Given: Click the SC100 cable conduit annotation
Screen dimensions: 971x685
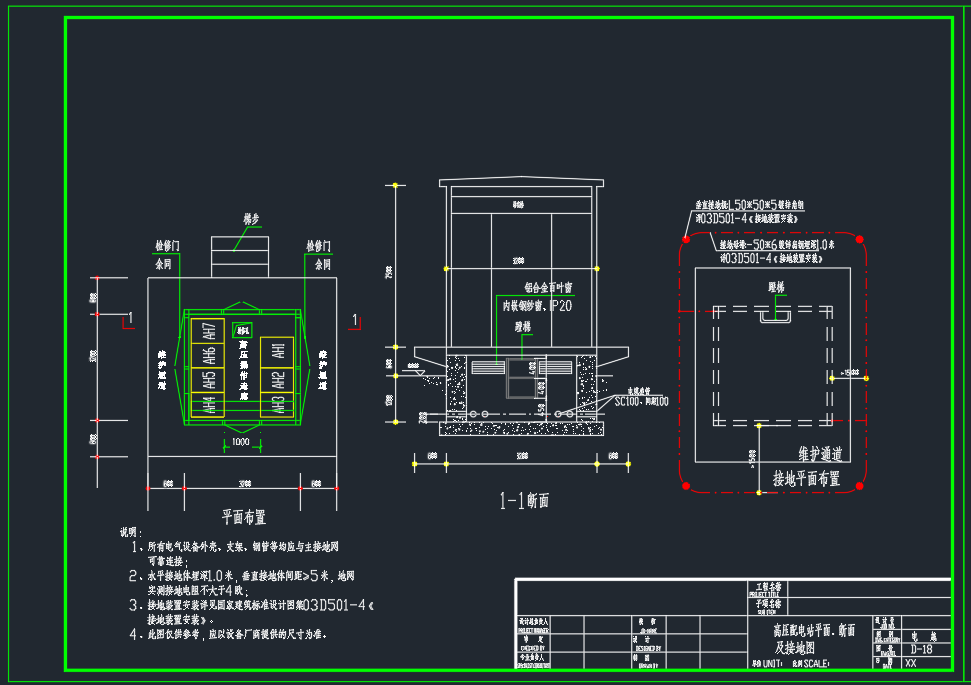Looking at the screenshot, I should pos(640,400).
